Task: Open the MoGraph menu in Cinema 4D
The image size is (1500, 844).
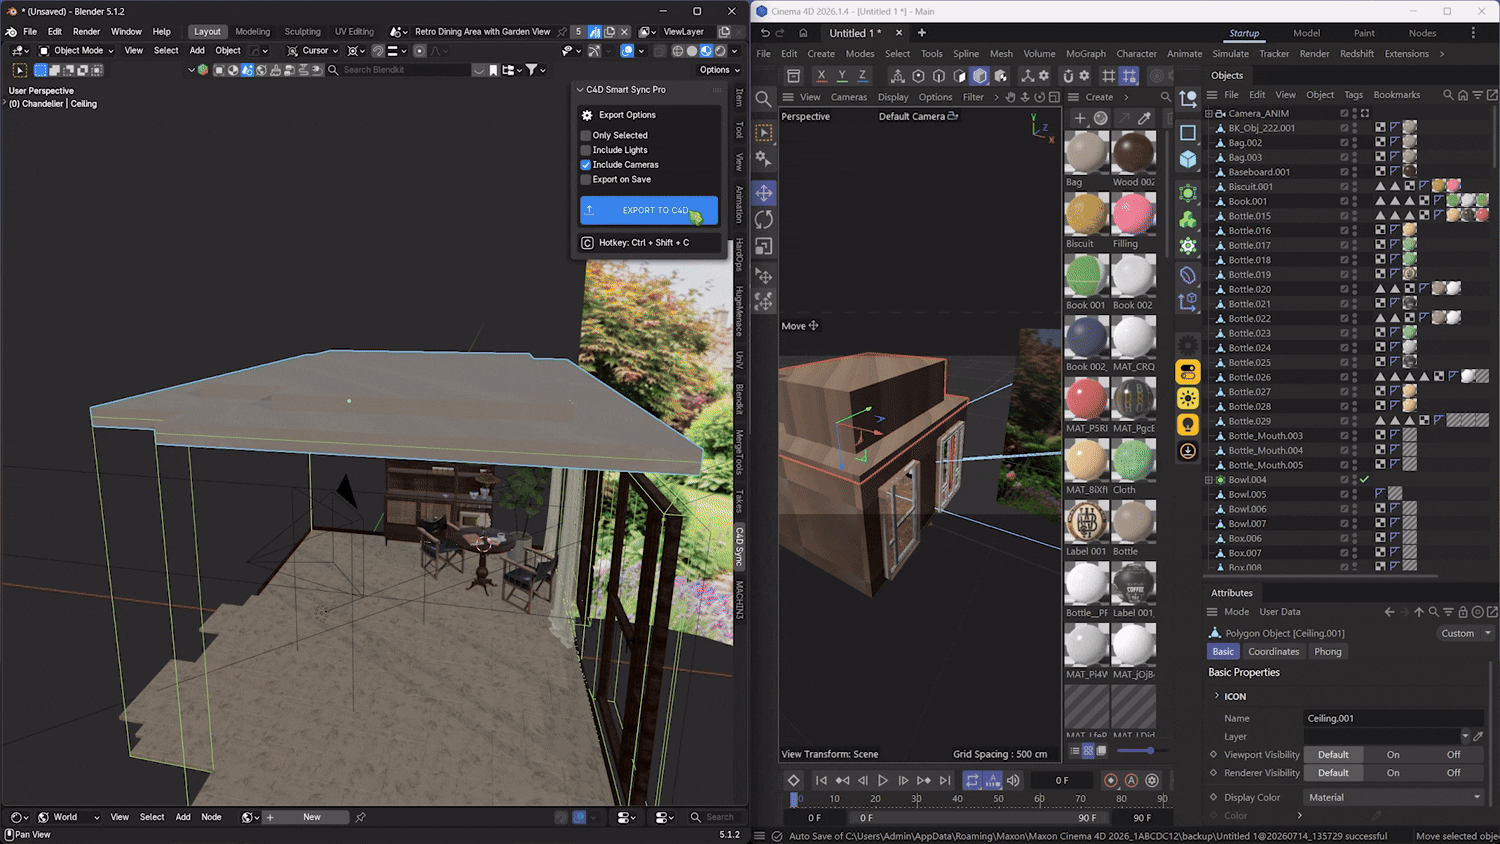Action: click(1086, 54)
